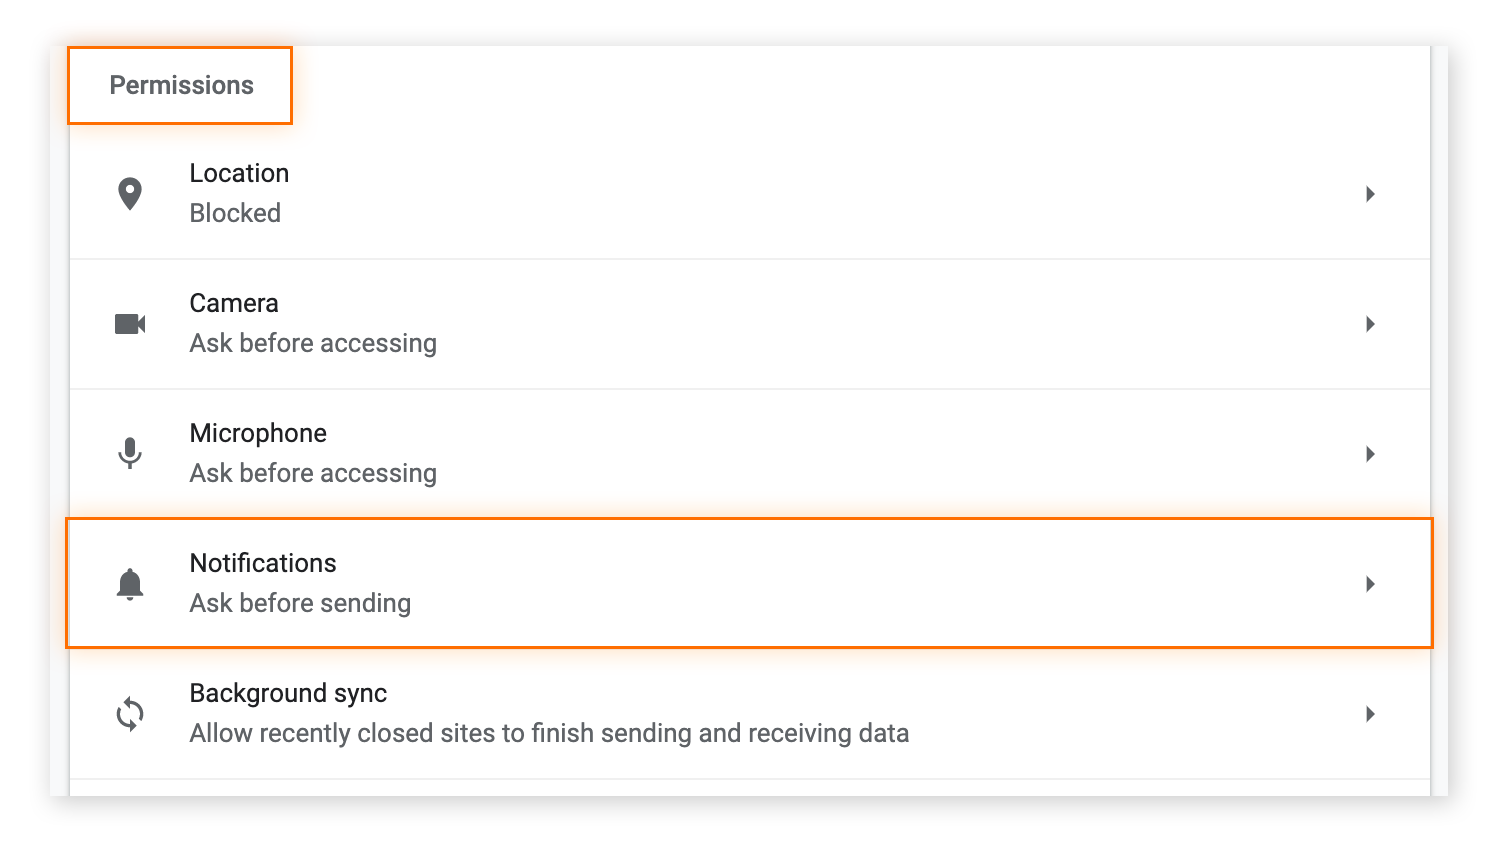Expand the Background sync settings with its chevron
1498x842 pixels.
tap(1370, 714)
